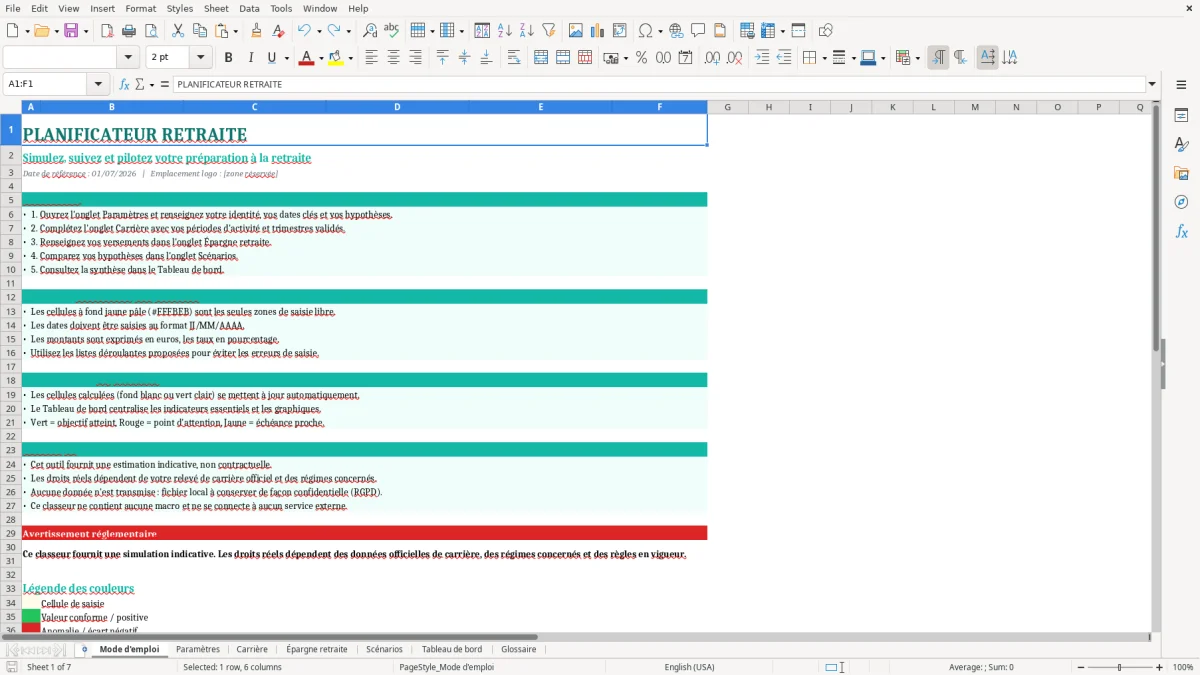Open the Sheet menu
The image size is (1200, 675).
point(216,8)
